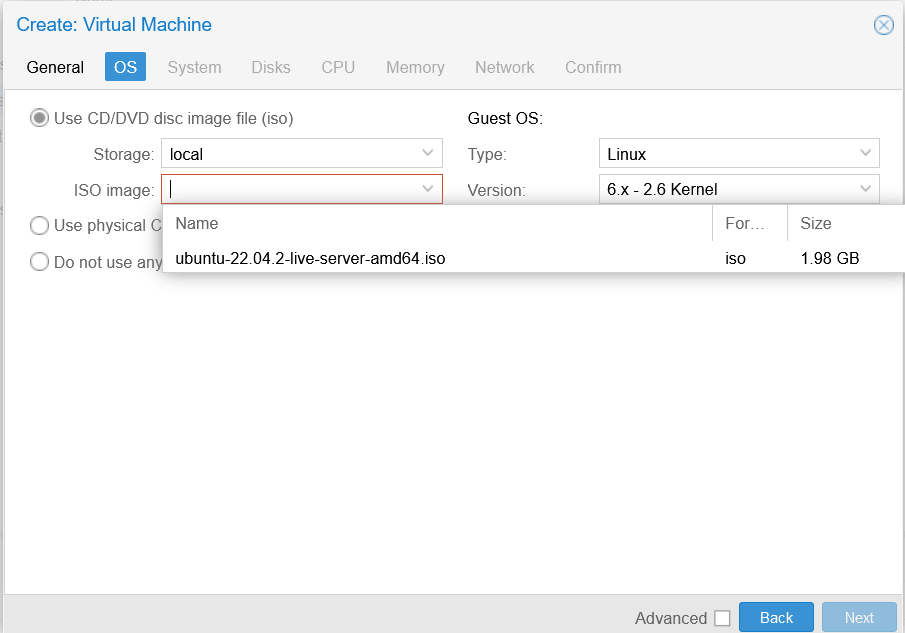Select Do not use any media radio

pyautogui.click(x=39, y=262)
